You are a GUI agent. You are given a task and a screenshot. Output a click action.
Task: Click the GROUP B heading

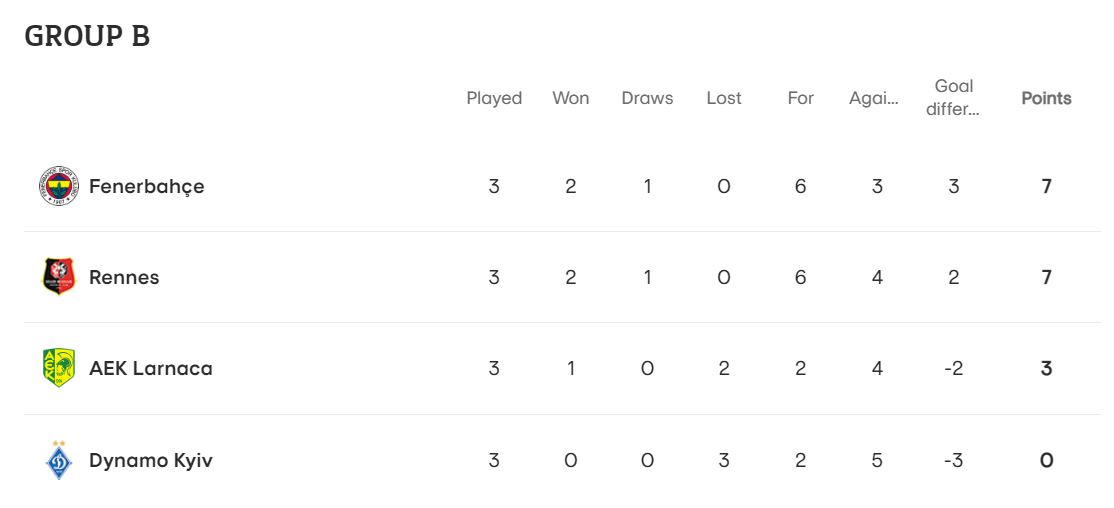tap(87, 36)
